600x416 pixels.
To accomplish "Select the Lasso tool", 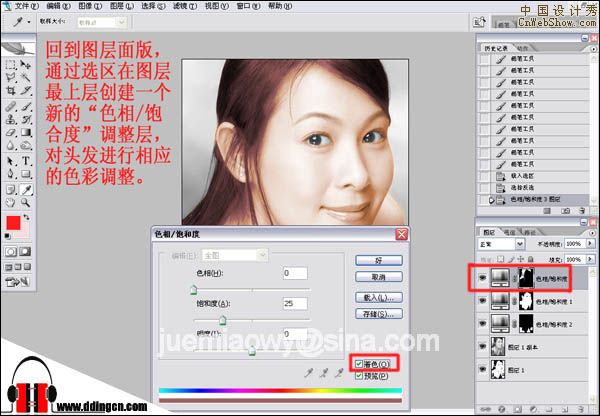I will (11, 77).
